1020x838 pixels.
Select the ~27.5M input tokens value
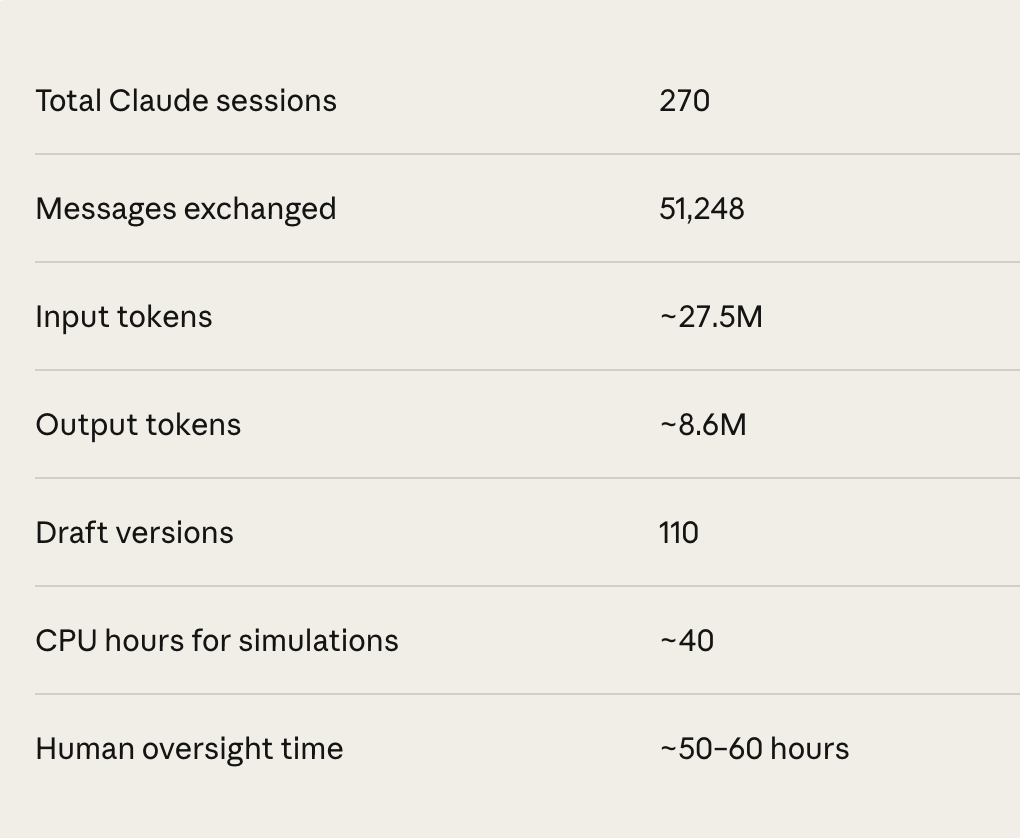(x=710, y=317)
